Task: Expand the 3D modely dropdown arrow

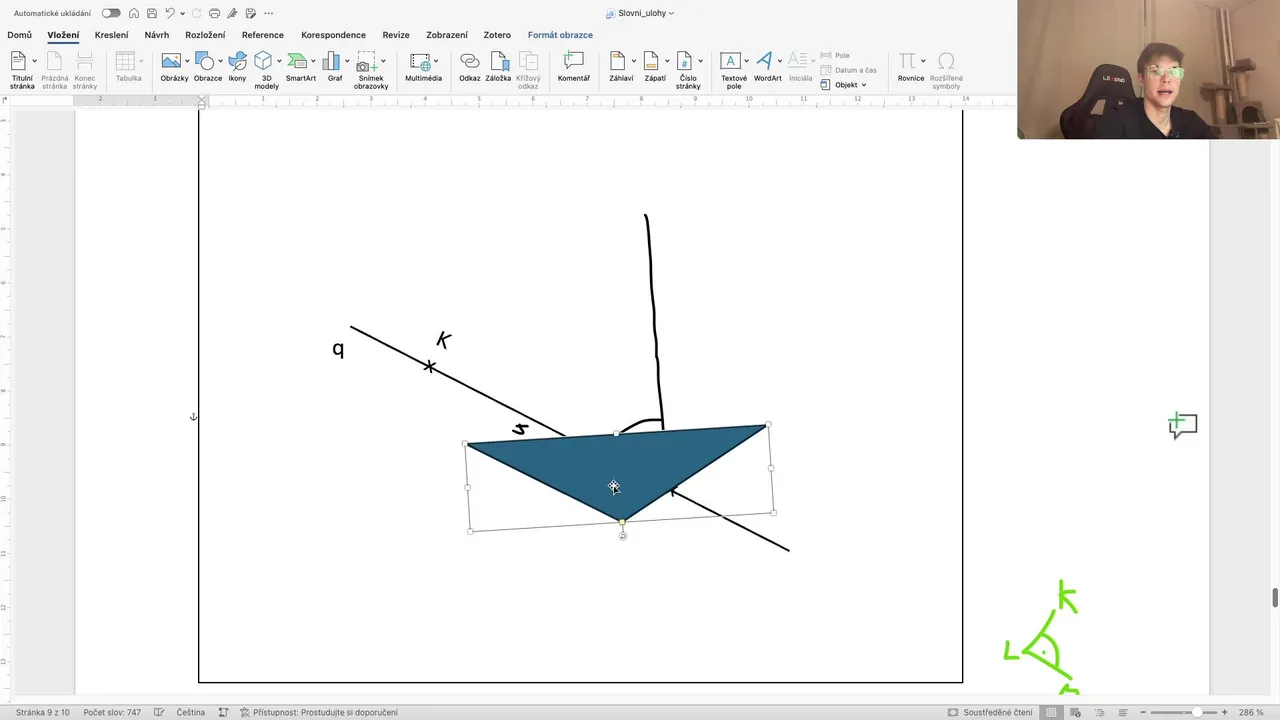Action: pos(279,61)
